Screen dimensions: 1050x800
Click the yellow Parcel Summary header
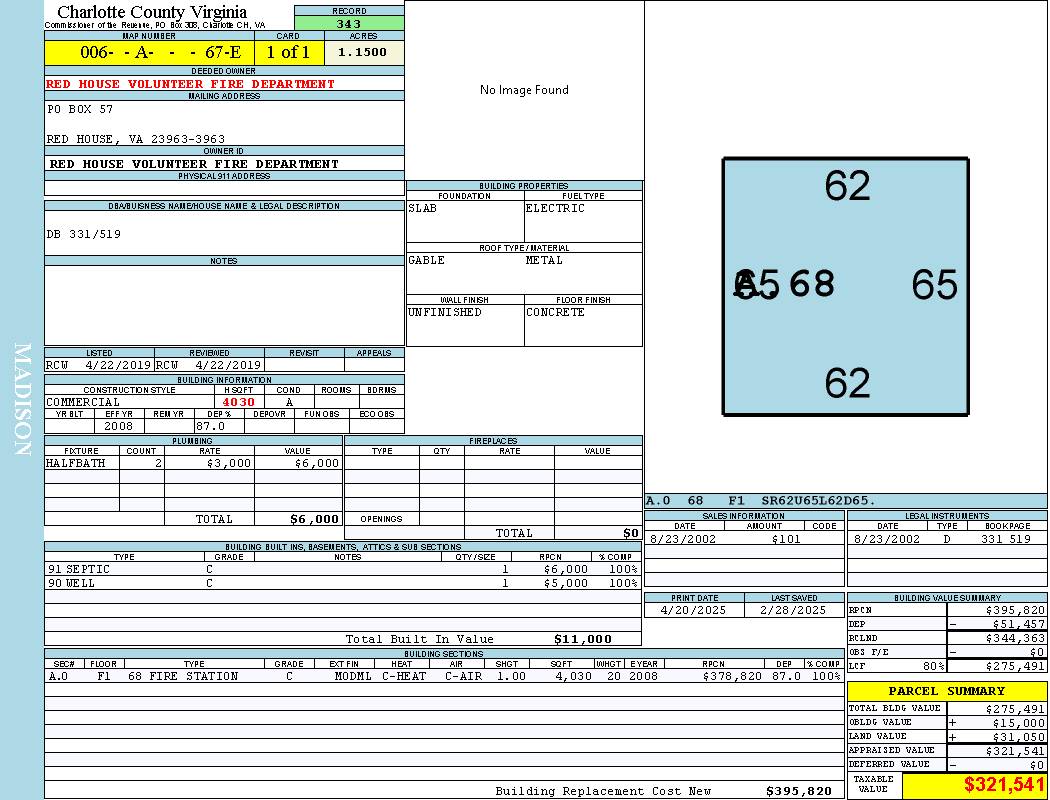(947, 691)
